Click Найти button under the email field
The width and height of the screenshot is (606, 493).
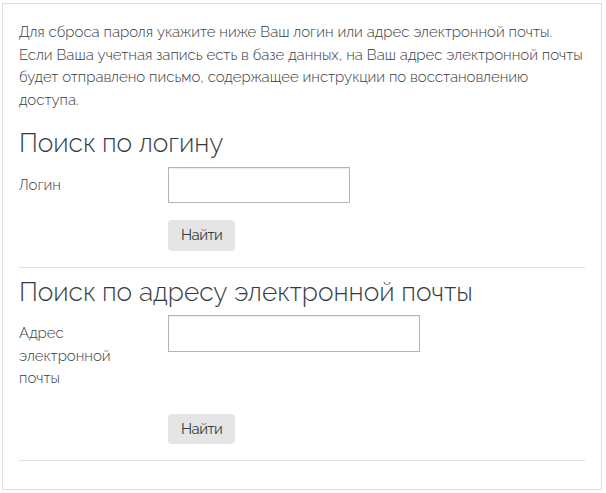point(201,429)
